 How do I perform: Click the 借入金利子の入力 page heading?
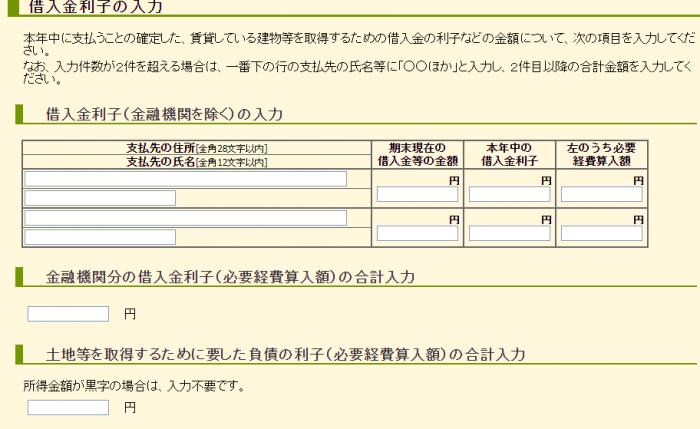96,7
